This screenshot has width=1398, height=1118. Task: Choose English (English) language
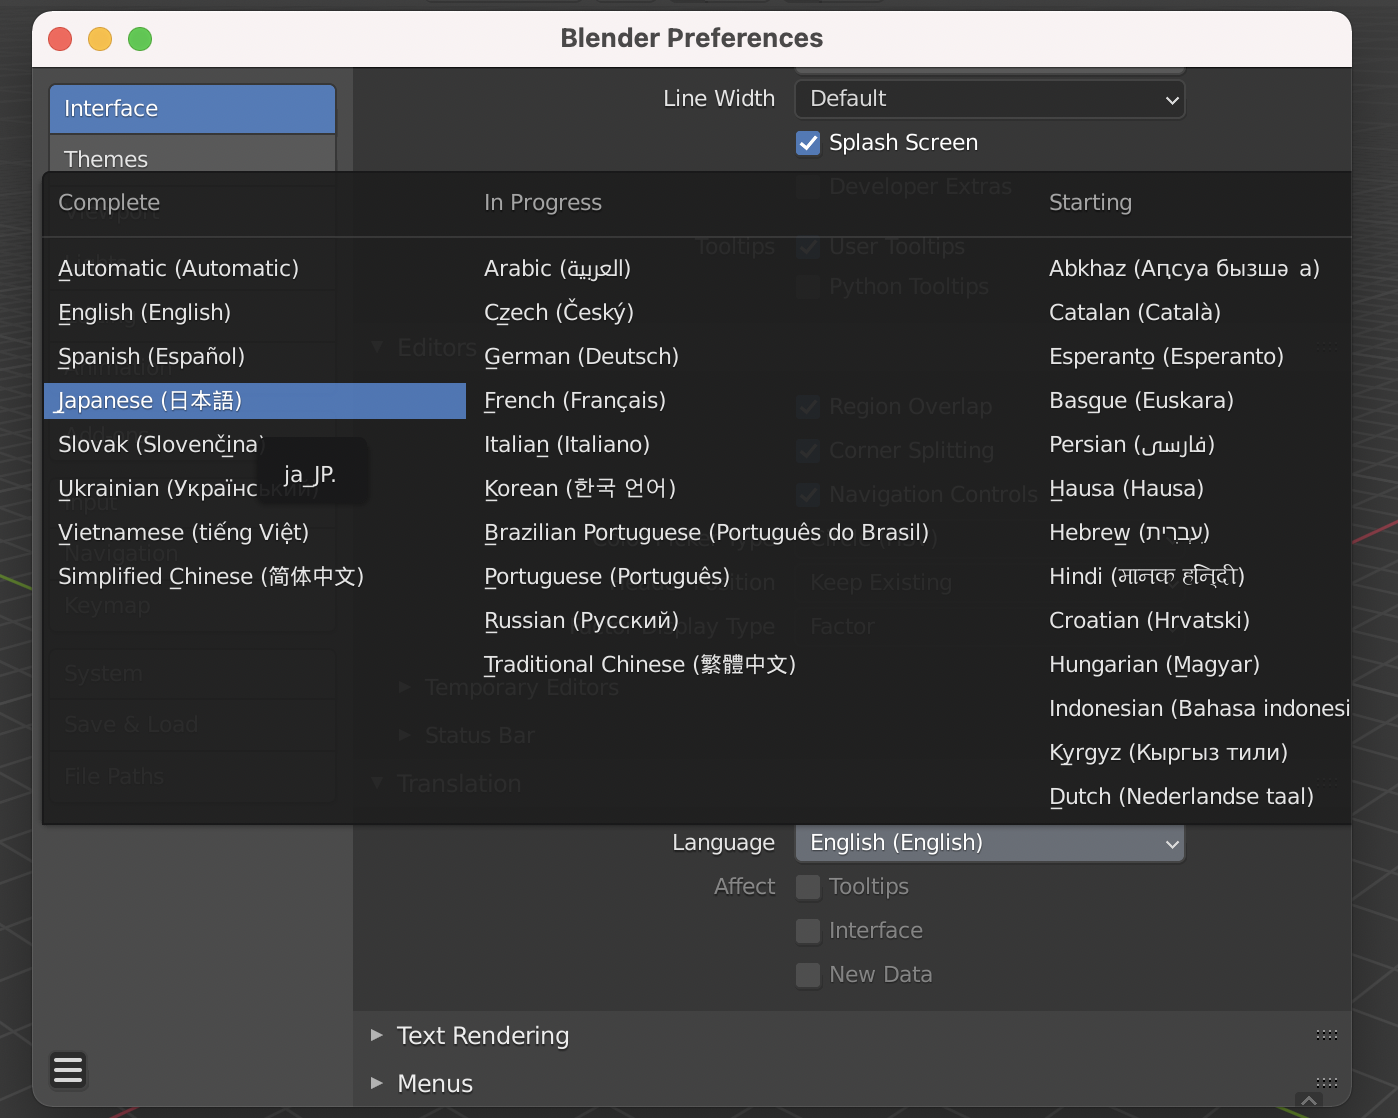(x=255, y=313)
